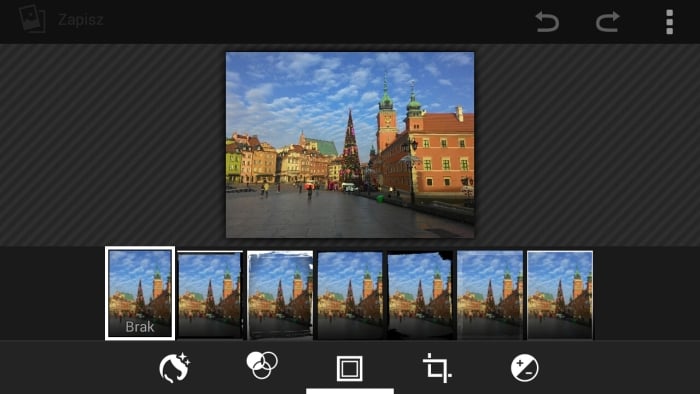Select the Brak no-border thumbnail
700x394 pixels.
pyautogui.click(x=140, y=293)
